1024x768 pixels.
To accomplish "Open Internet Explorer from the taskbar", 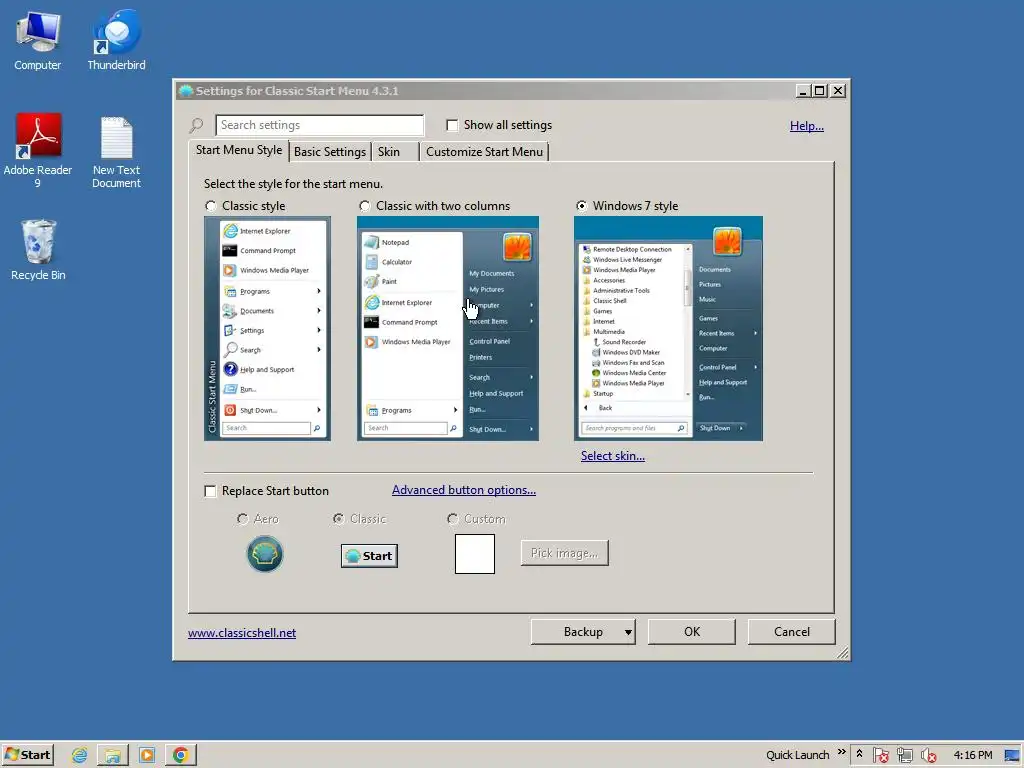I will (x=80, y=756).
